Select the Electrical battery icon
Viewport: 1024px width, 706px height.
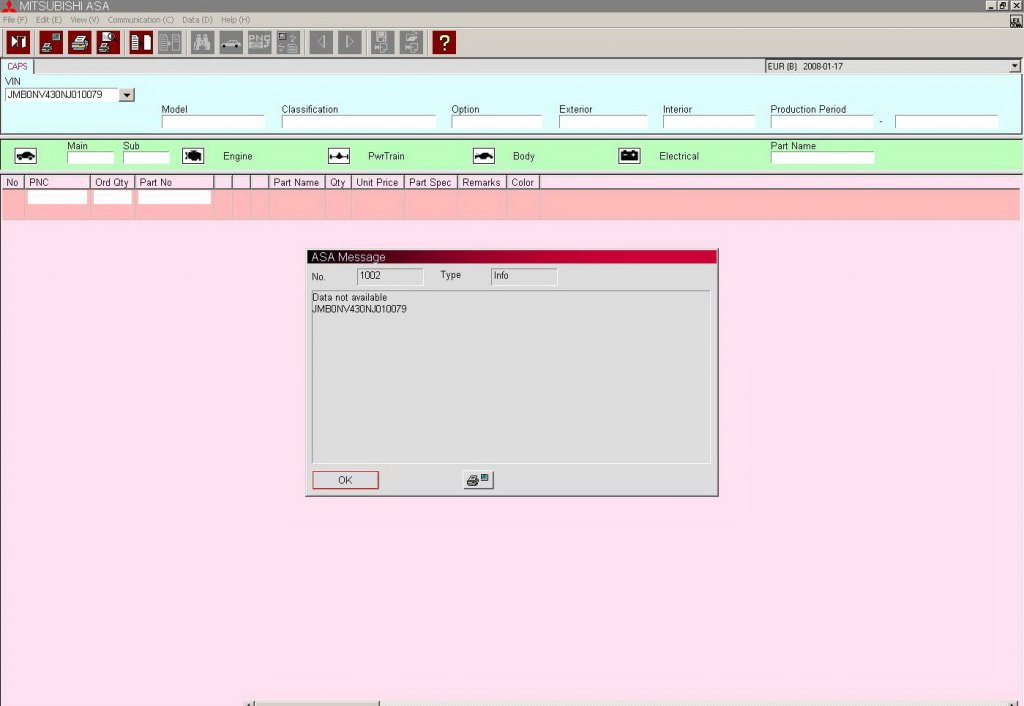(x=630, y=156)
